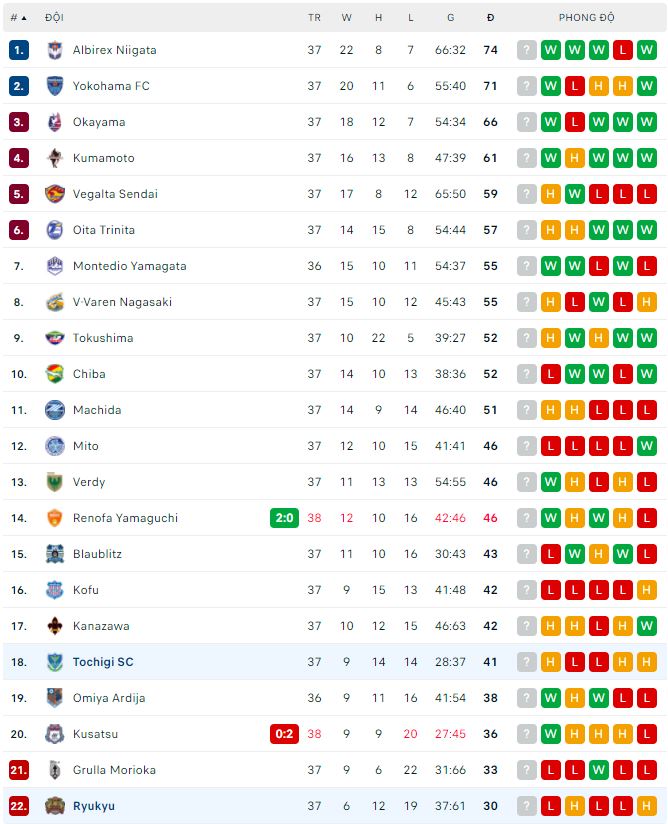Click the green 2:0 live score badge
This screenshot has height=824, width=668.
284,518
